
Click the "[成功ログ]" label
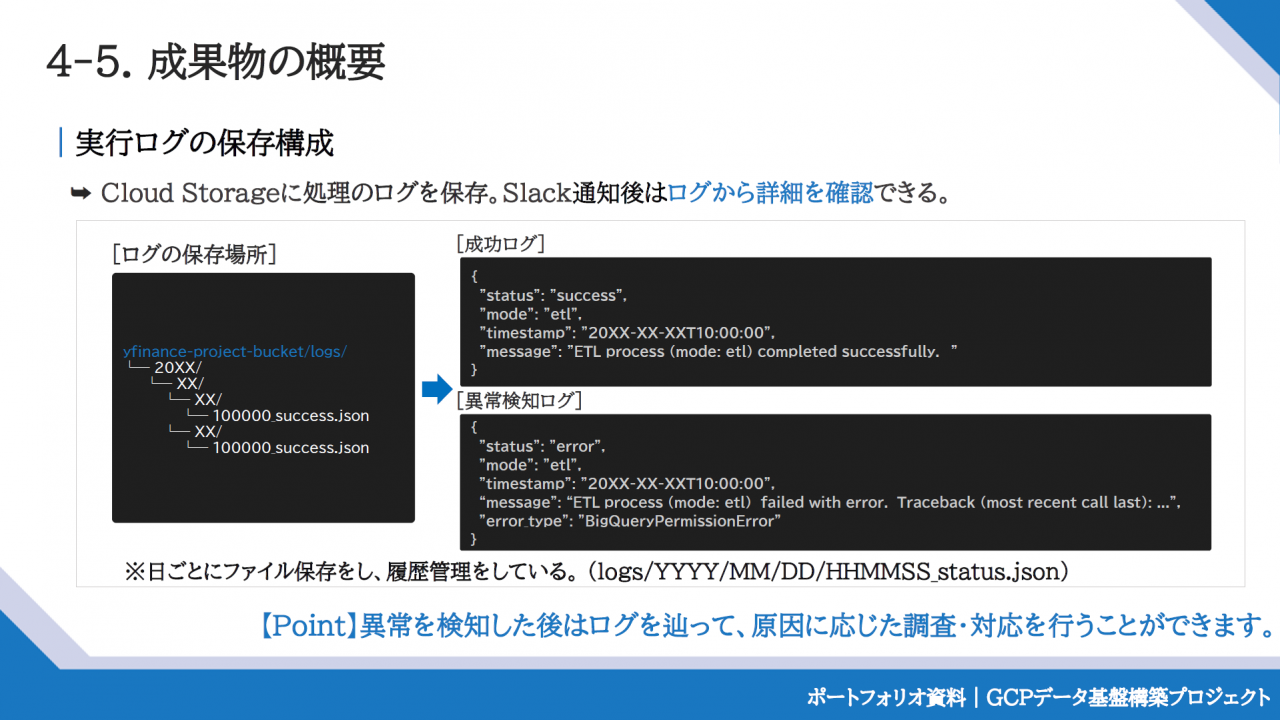click(x=500, y=244)
